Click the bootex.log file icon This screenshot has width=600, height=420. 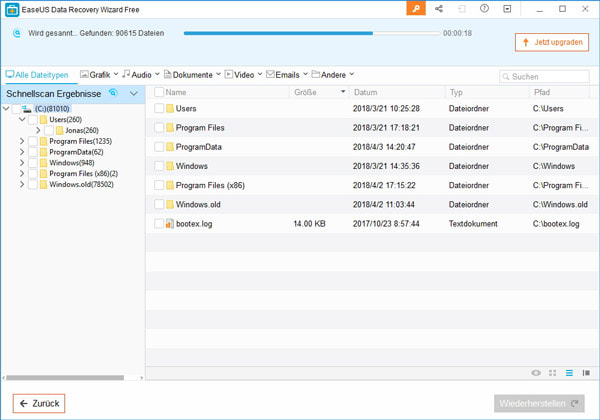point(169,224)
